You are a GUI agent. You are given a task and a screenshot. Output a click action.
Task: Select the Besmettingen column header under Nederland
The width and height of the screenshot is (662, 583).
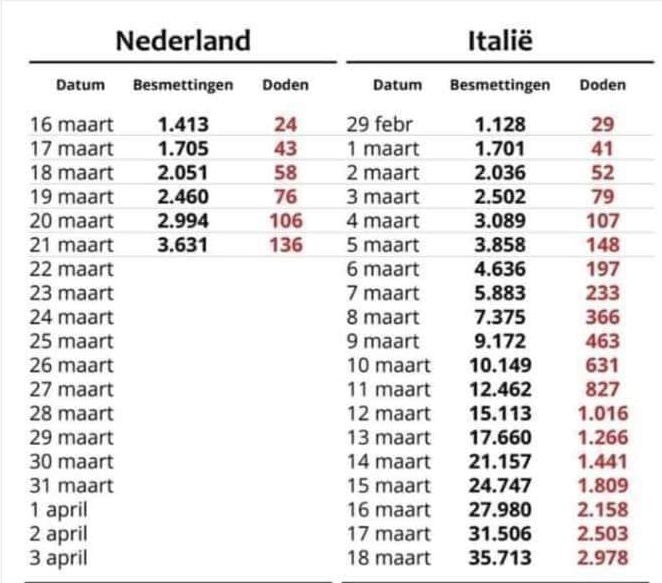tap(183, 85)
